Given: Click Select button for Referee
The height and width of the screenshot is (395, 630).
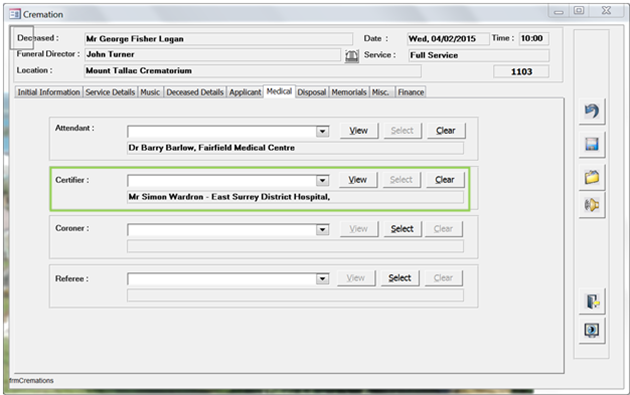Looking at the screenshot, I should coord(400,278).
